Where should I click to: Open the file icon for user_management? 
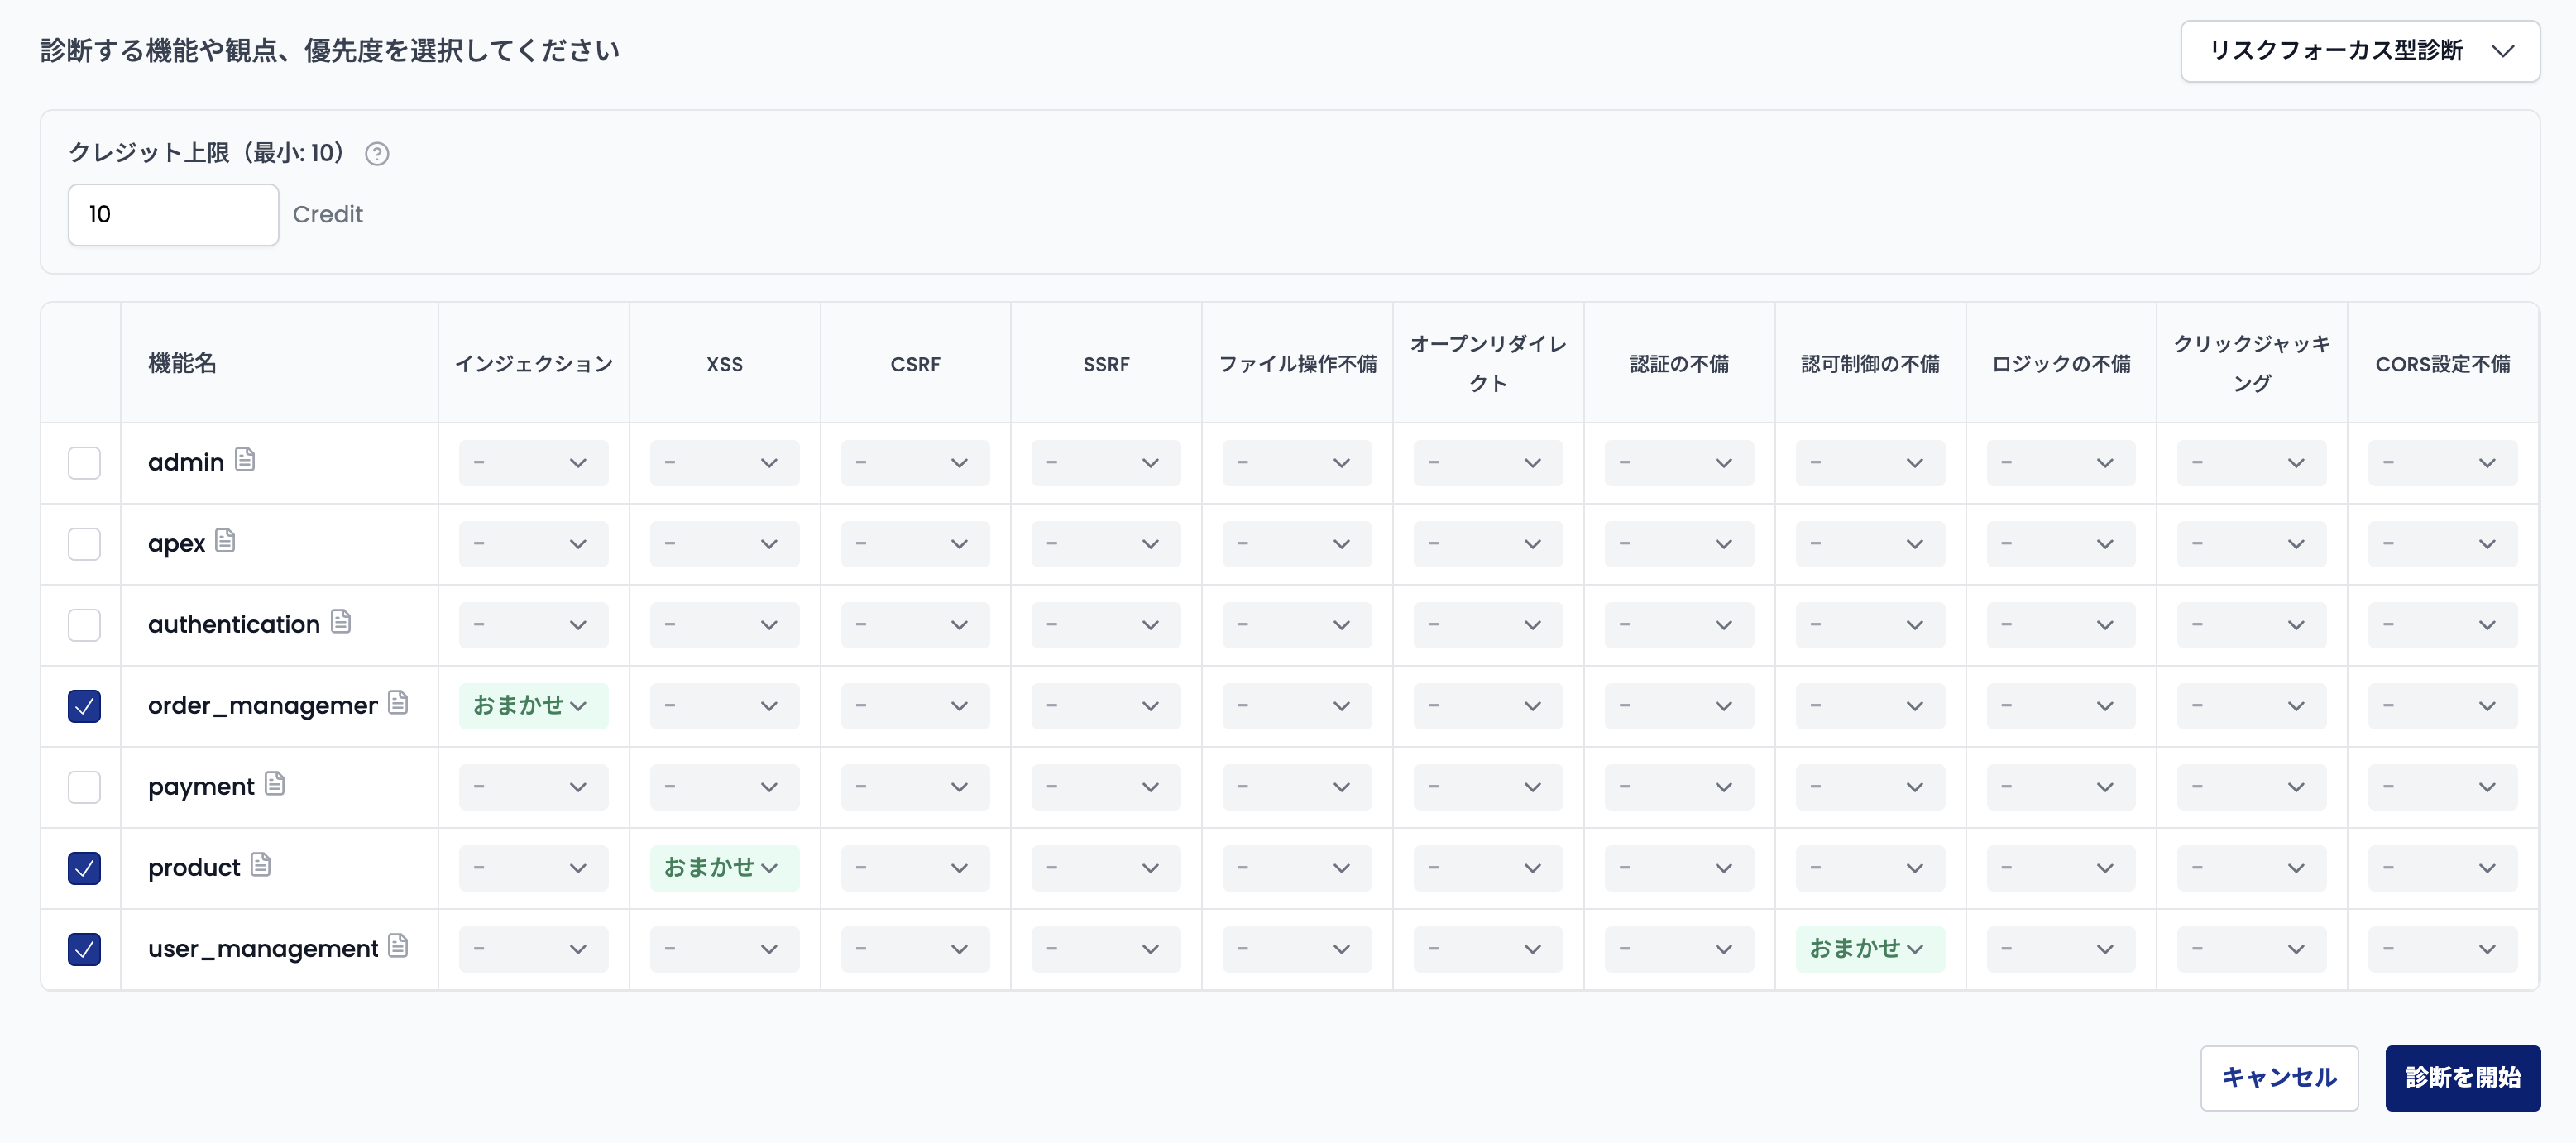pyautogui.click(x=398, y=946)
